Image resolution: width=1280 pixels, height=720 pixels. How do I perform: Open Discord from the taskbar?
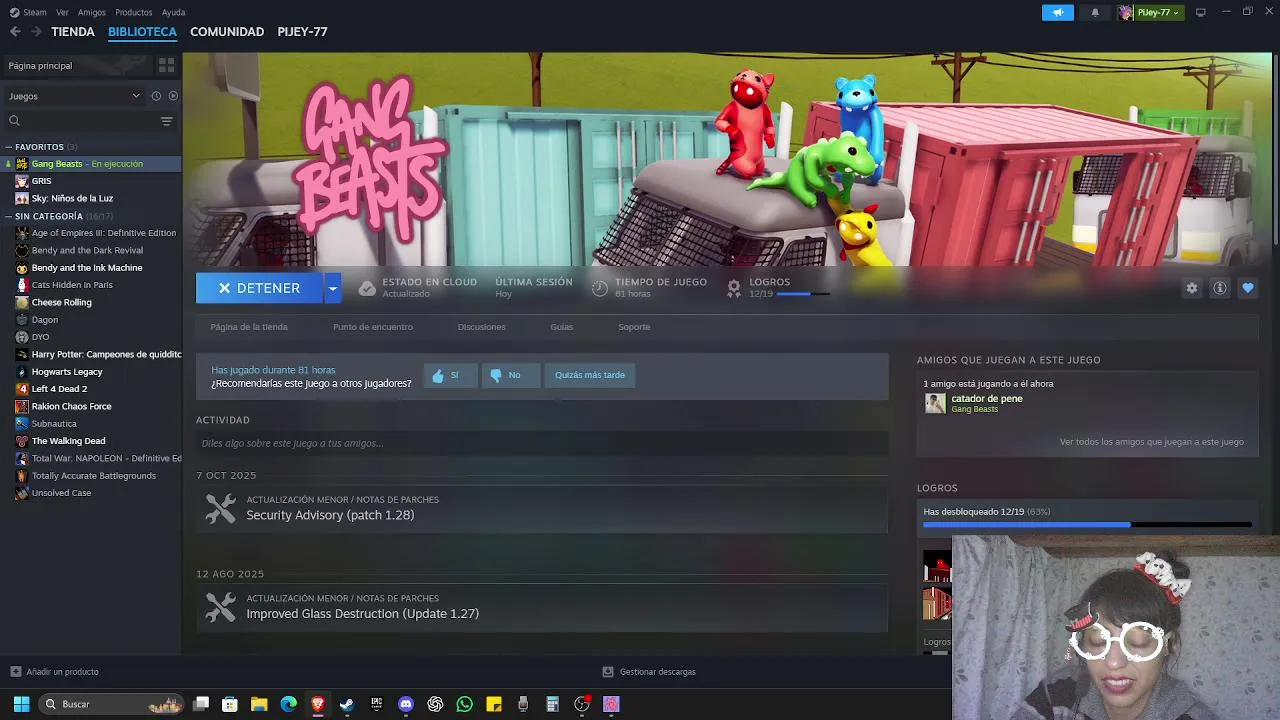(x=406, y=704)
